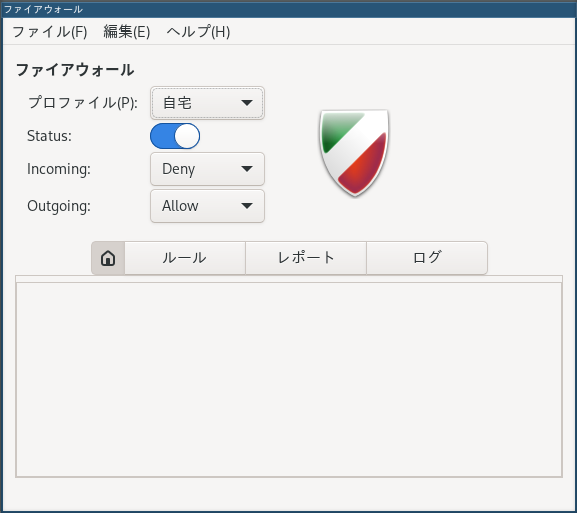577x513 pixels.
Task: Open the ヘルプ(H) menu
Action: (x=198, y=32)
